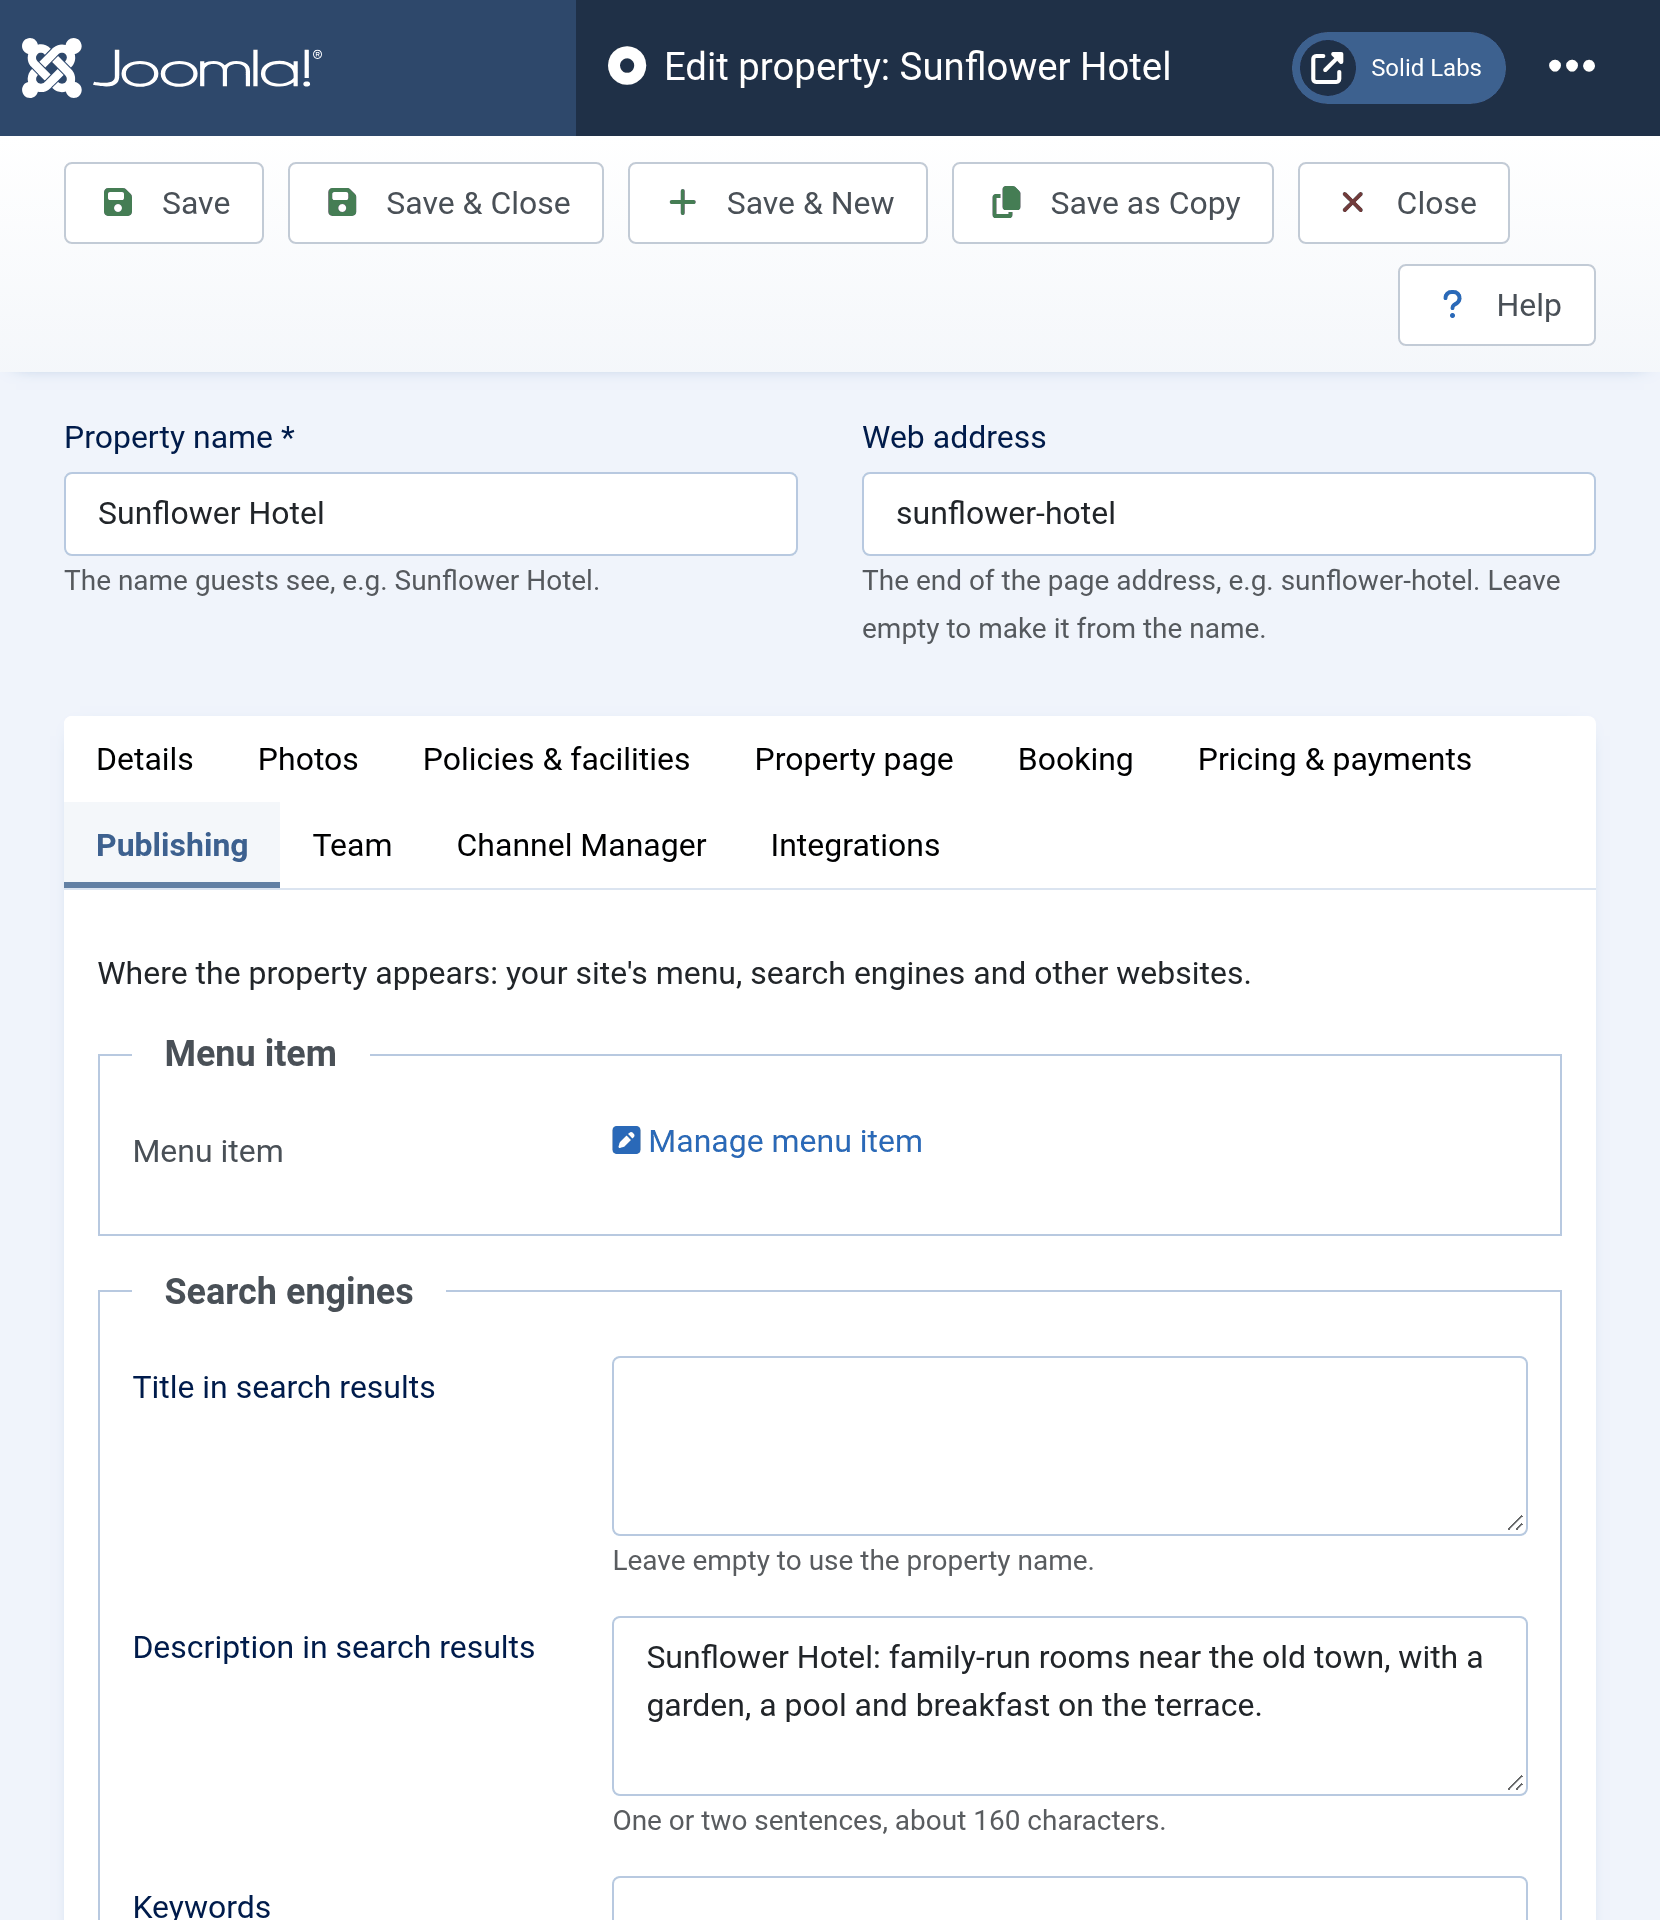The image size is (1660, 1920).
Task: Switch to the Details tab
Action: (x=145, y=759)
